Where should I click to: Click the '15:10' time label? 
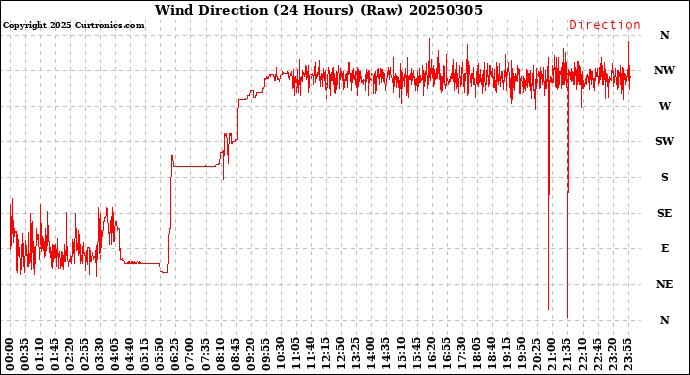pos(401,354)
